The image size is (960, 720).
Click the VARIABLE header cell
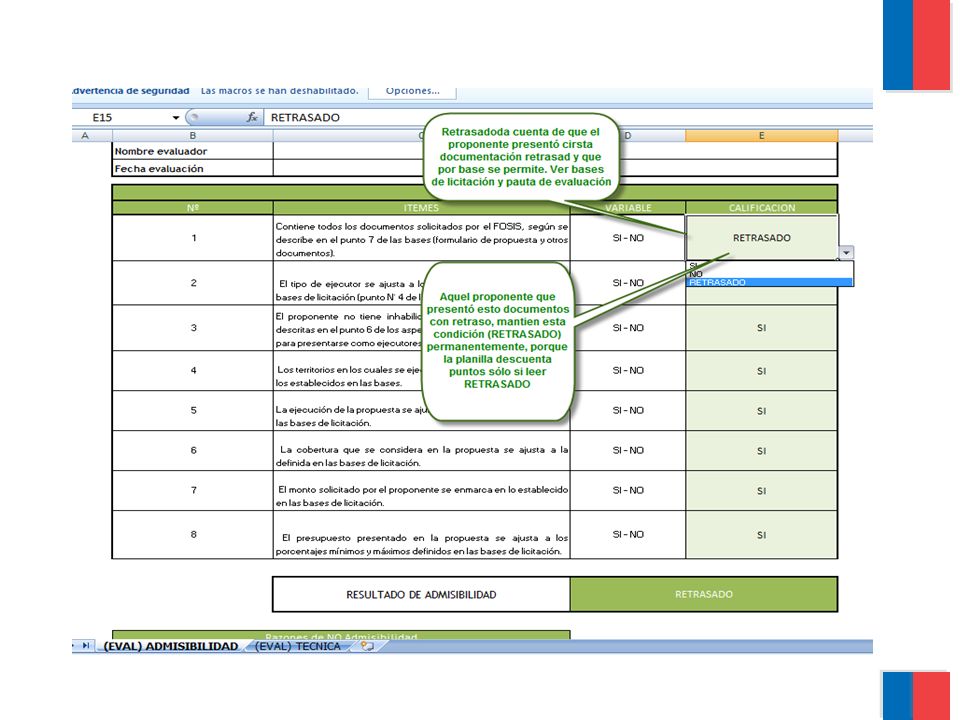tap(628, 208)
